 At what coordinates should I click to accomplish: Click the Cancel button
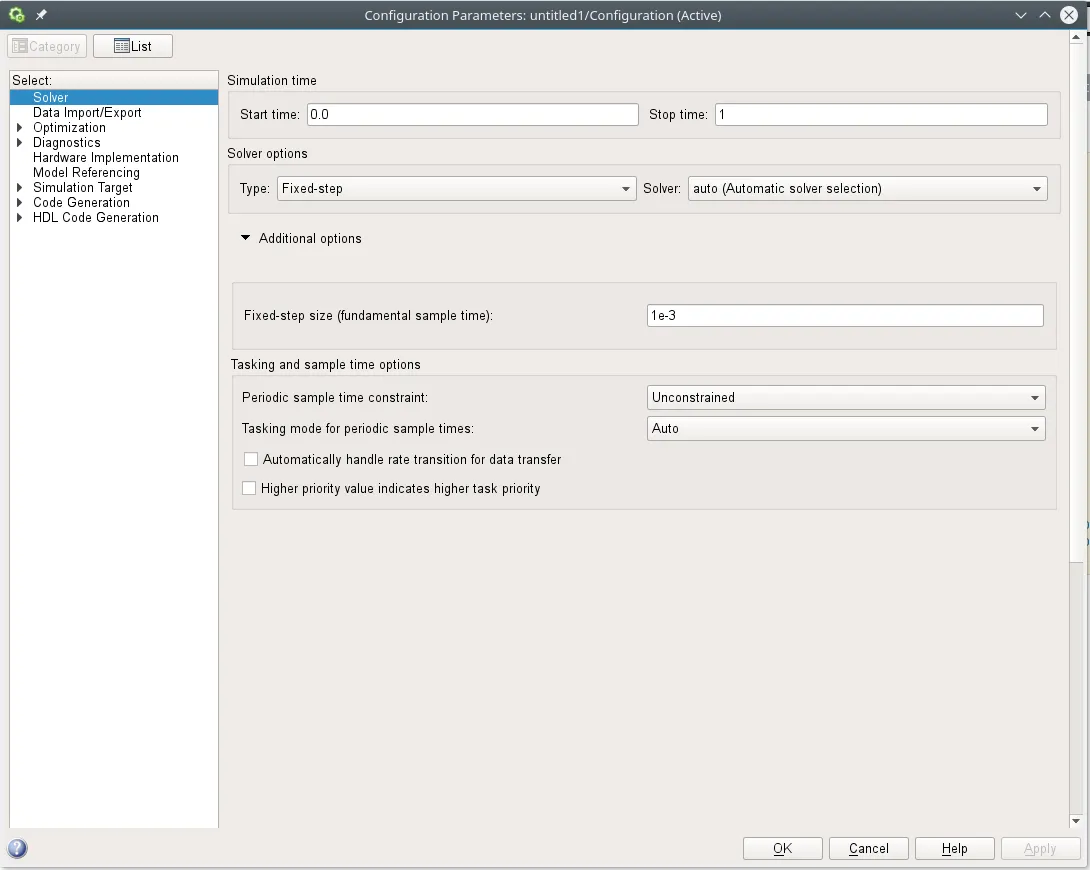868,848
